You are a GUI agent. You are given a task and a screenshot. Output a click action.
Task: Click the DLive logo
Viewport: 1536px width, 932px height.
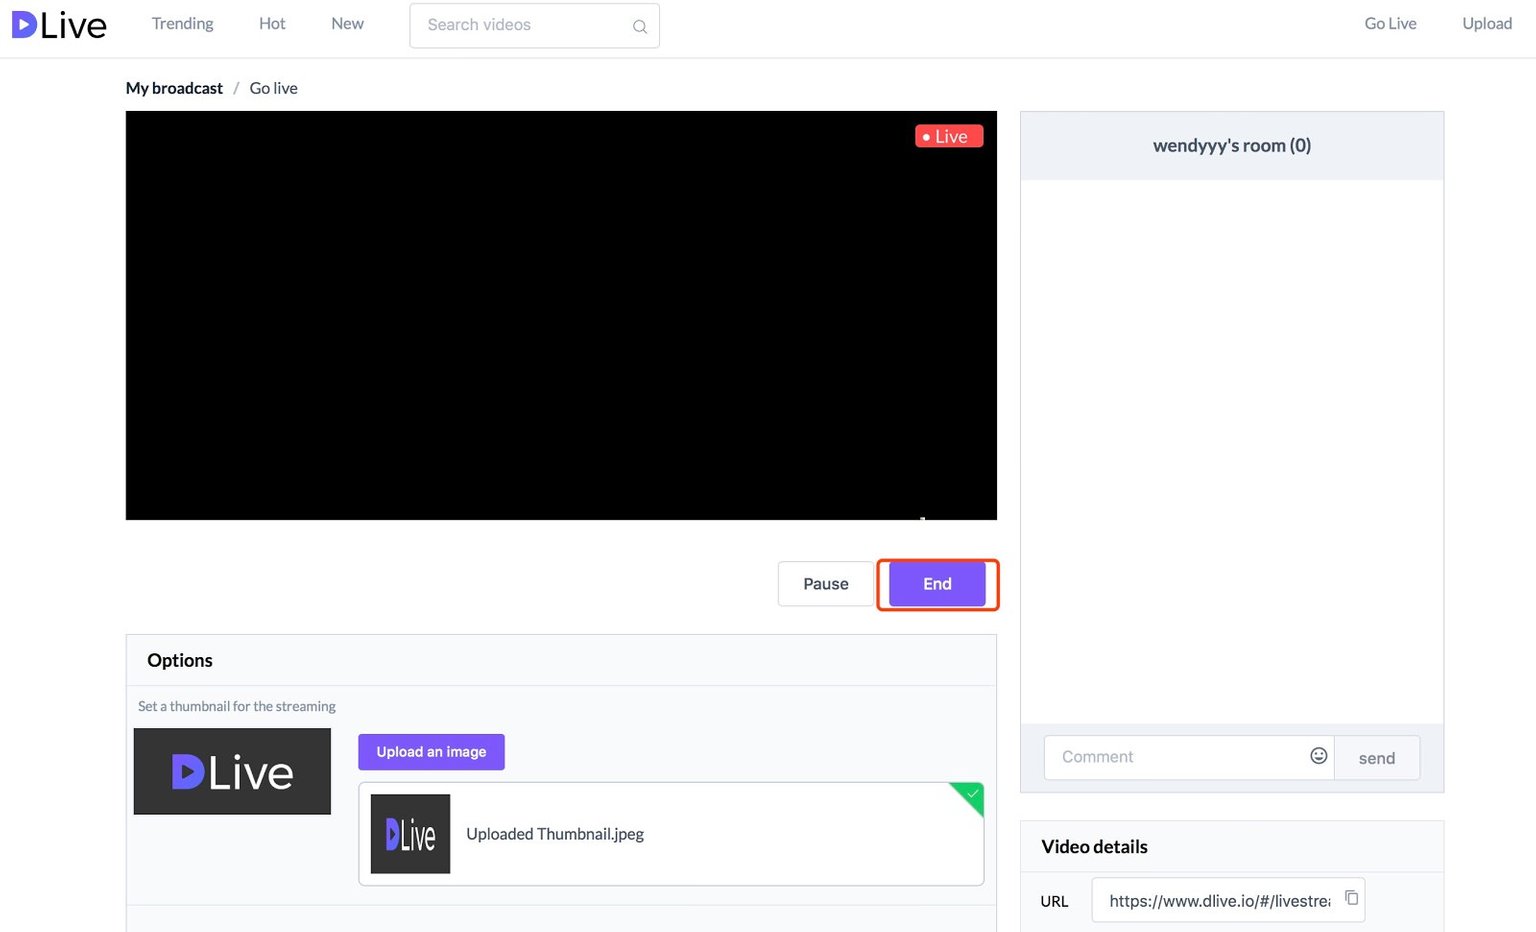click(x=58, y=25)
